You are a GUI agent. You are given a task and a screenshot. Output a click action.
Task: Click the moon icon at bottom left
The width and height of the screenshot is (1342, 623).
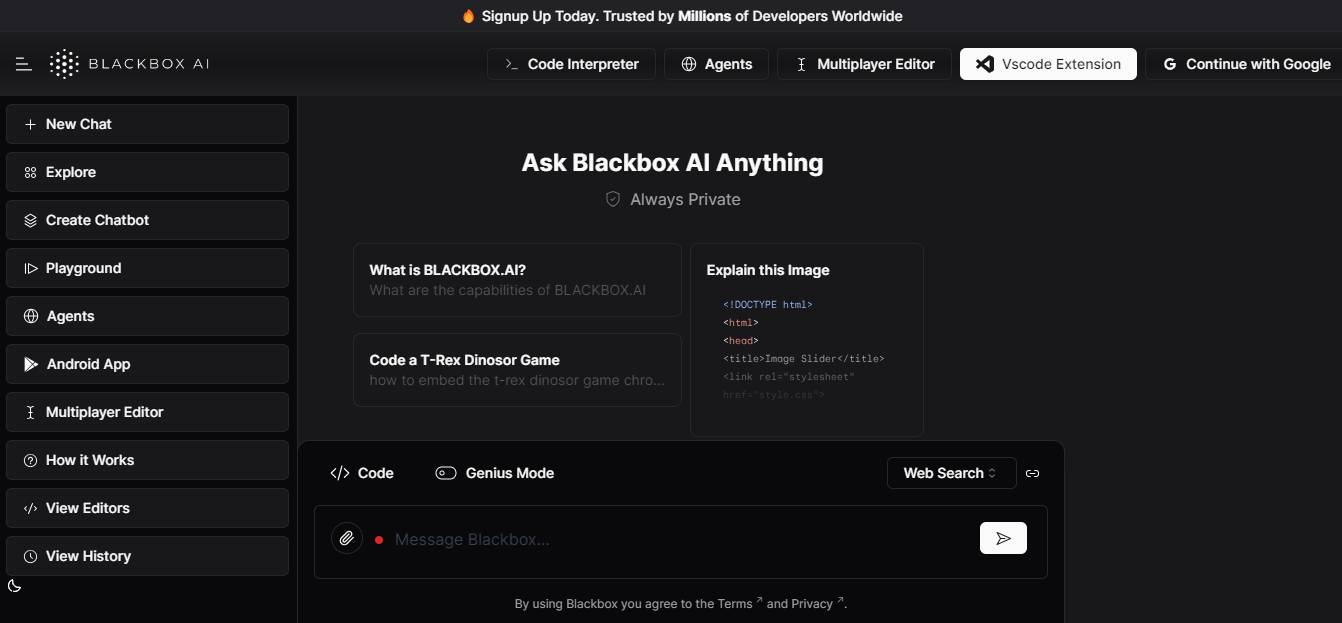click(x=13, y=587)
